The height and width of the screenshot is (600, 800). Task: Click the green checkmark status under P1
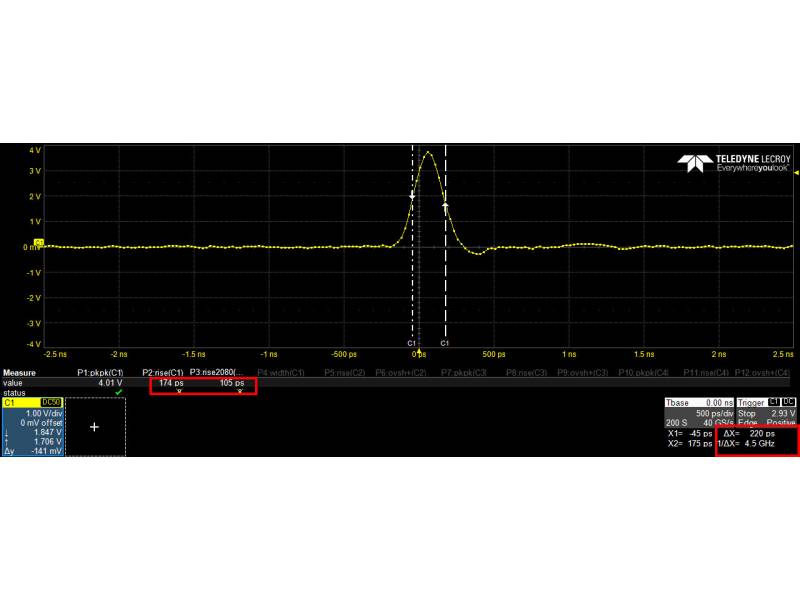[x=118, y=392]
